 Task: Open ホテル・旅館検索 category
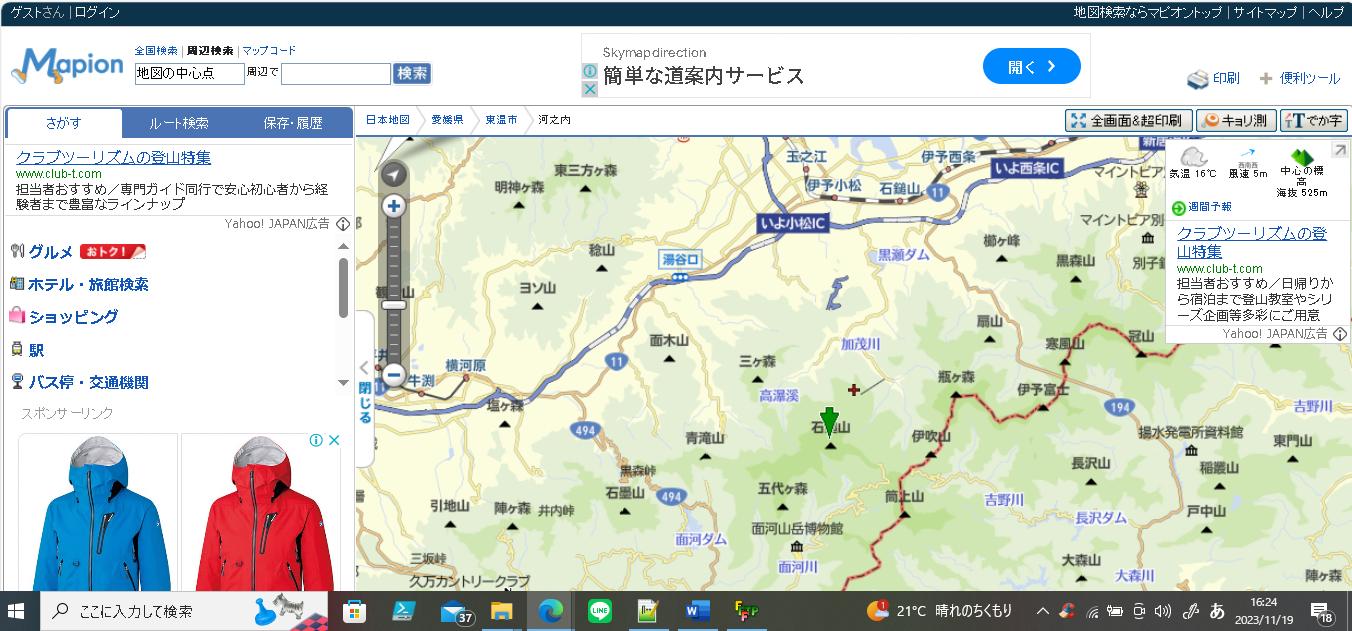(88, 284)
